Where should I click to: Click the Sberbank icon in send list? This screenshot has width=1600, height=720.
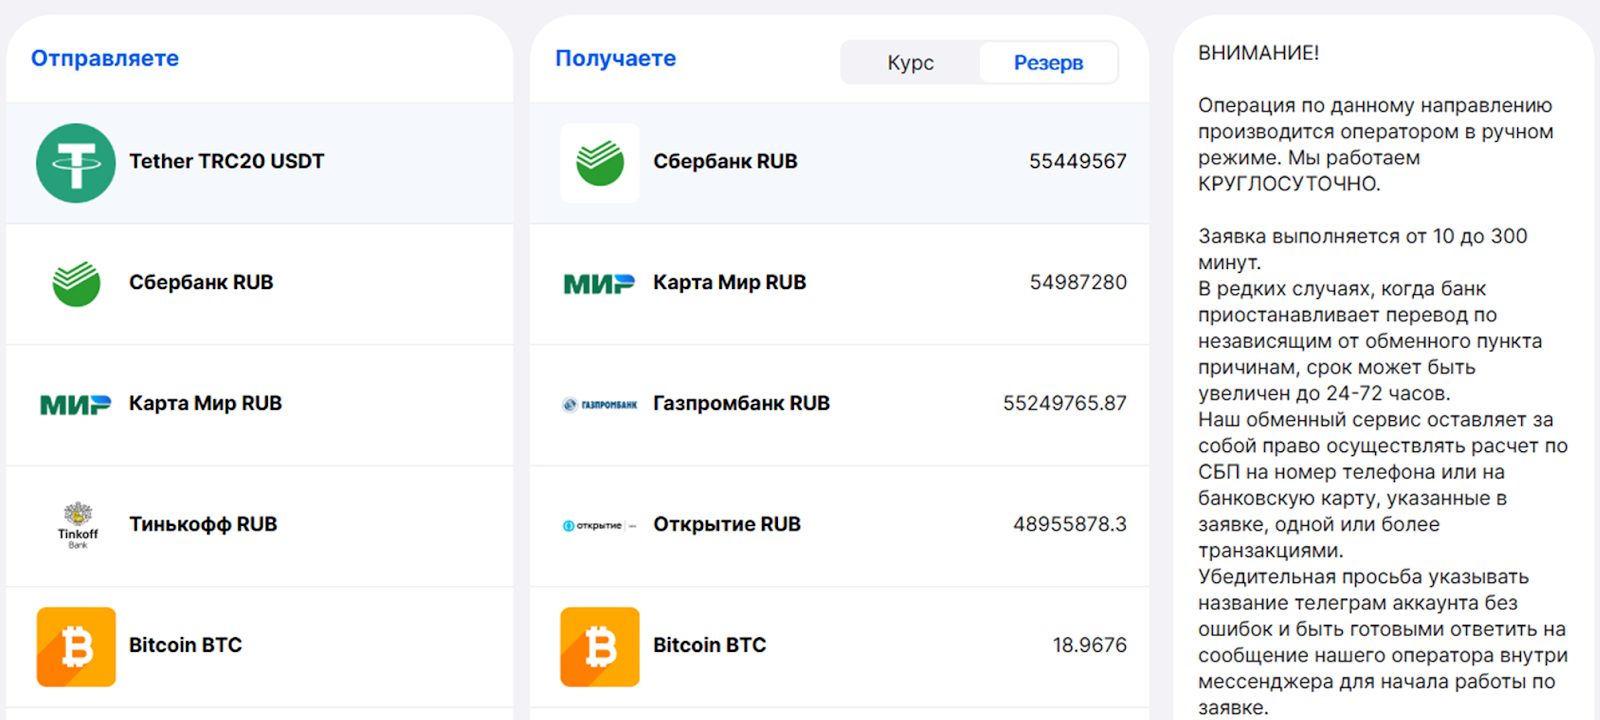click(x=76, y=284)
